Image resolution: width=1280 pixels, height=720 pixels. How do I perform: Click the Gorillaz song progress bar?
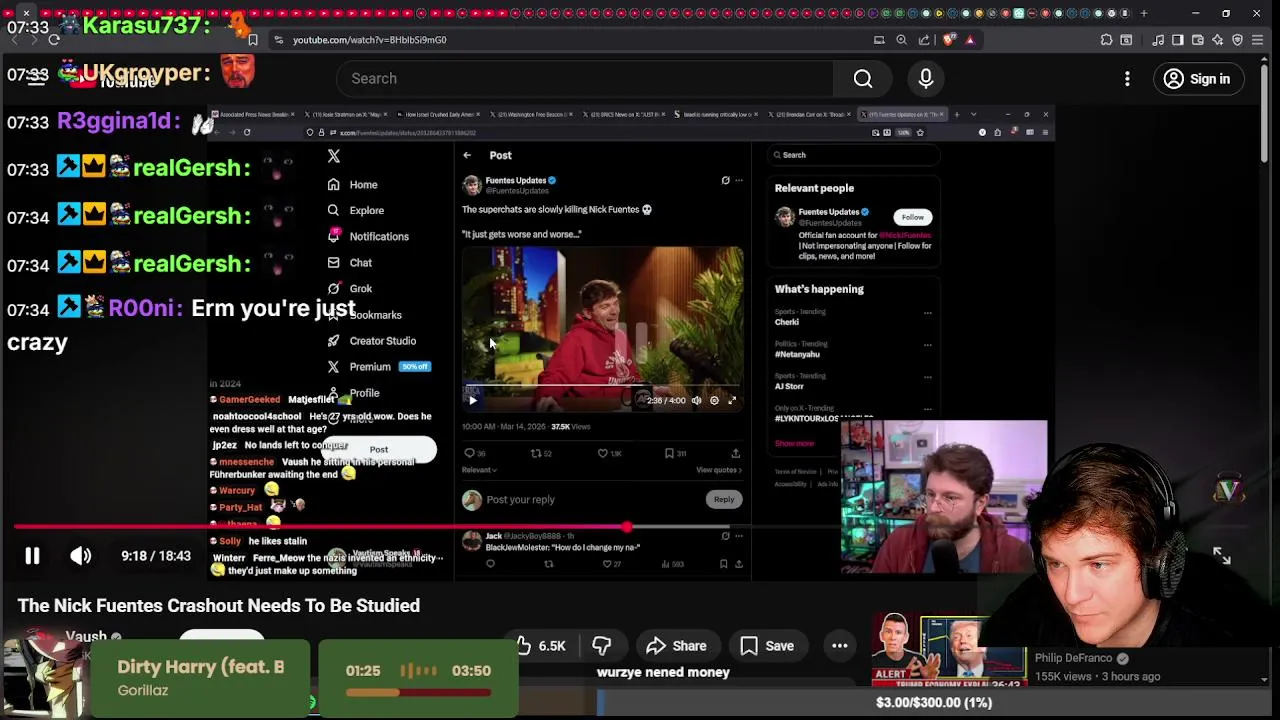[x=418, y=692]
